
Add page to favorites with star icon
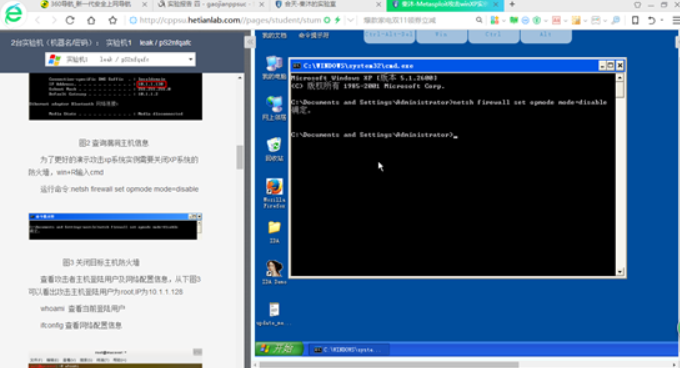point(113,20)
